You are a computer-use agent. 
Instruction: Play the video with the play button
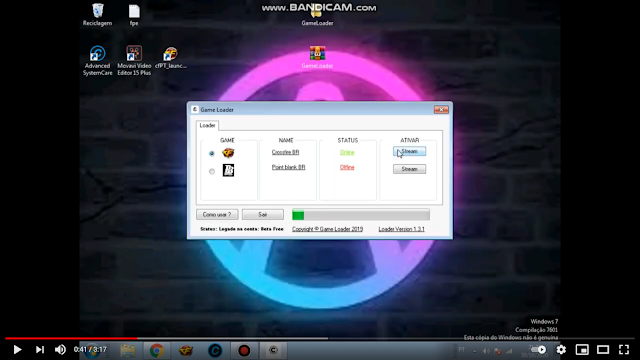17,350
